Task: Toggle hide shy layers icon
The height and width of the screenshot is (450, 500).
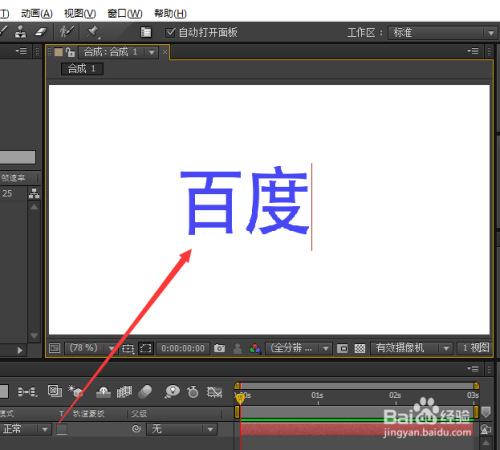Action: [x=103, y=392]
